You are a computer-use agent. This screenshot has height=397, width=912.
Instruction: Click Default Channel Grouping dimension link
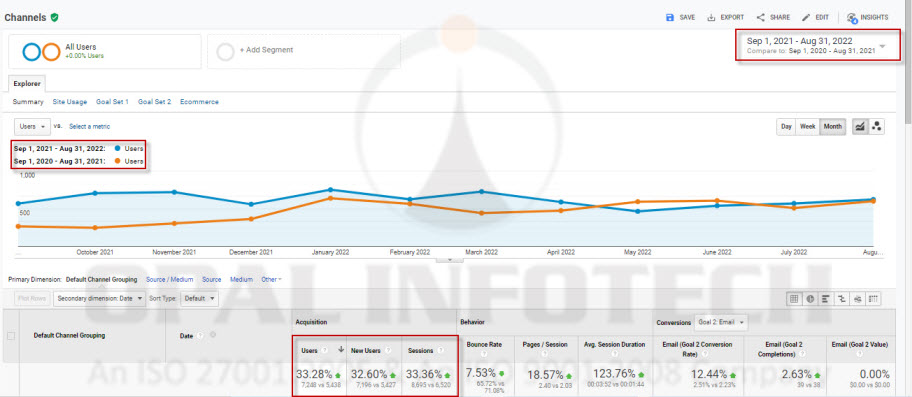coord(102,280)
